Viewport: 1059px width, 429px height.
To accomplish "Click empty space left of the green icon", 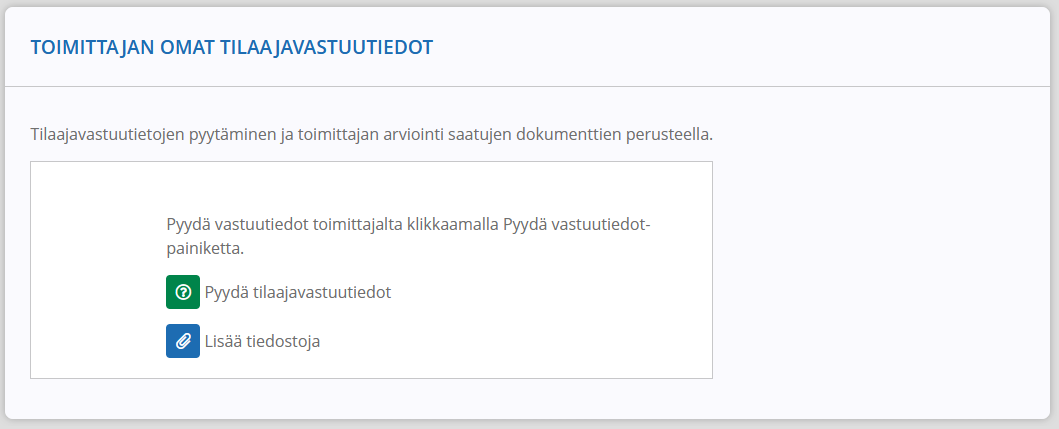I will coord(98,292).
